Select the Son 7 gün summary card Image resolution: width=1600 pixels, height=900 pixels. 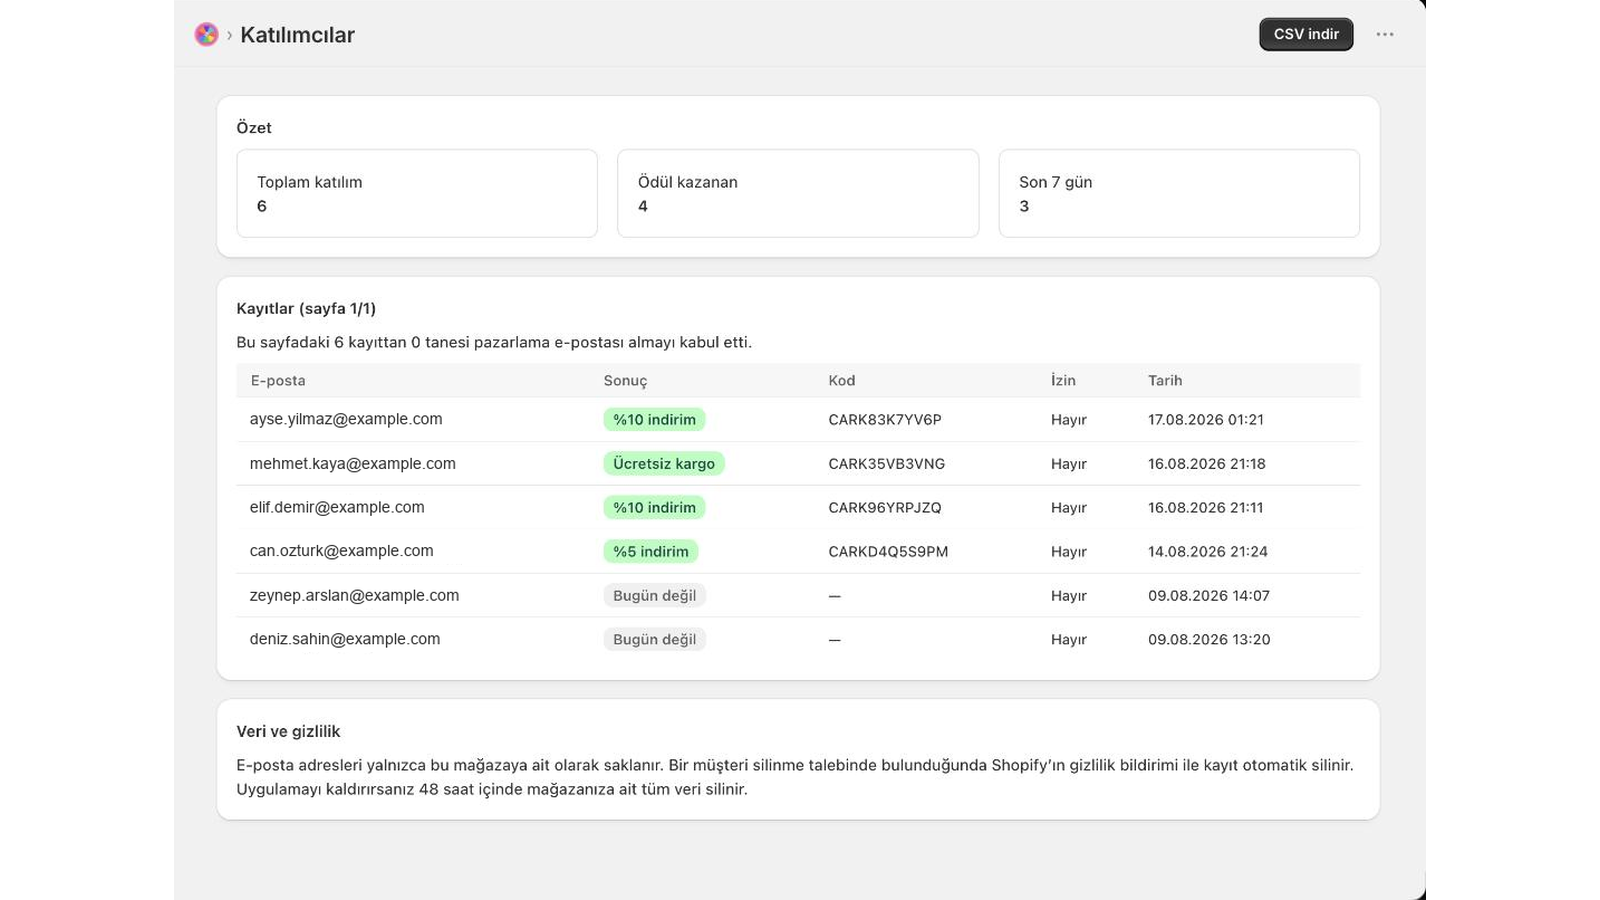(x=1179, y=194)
